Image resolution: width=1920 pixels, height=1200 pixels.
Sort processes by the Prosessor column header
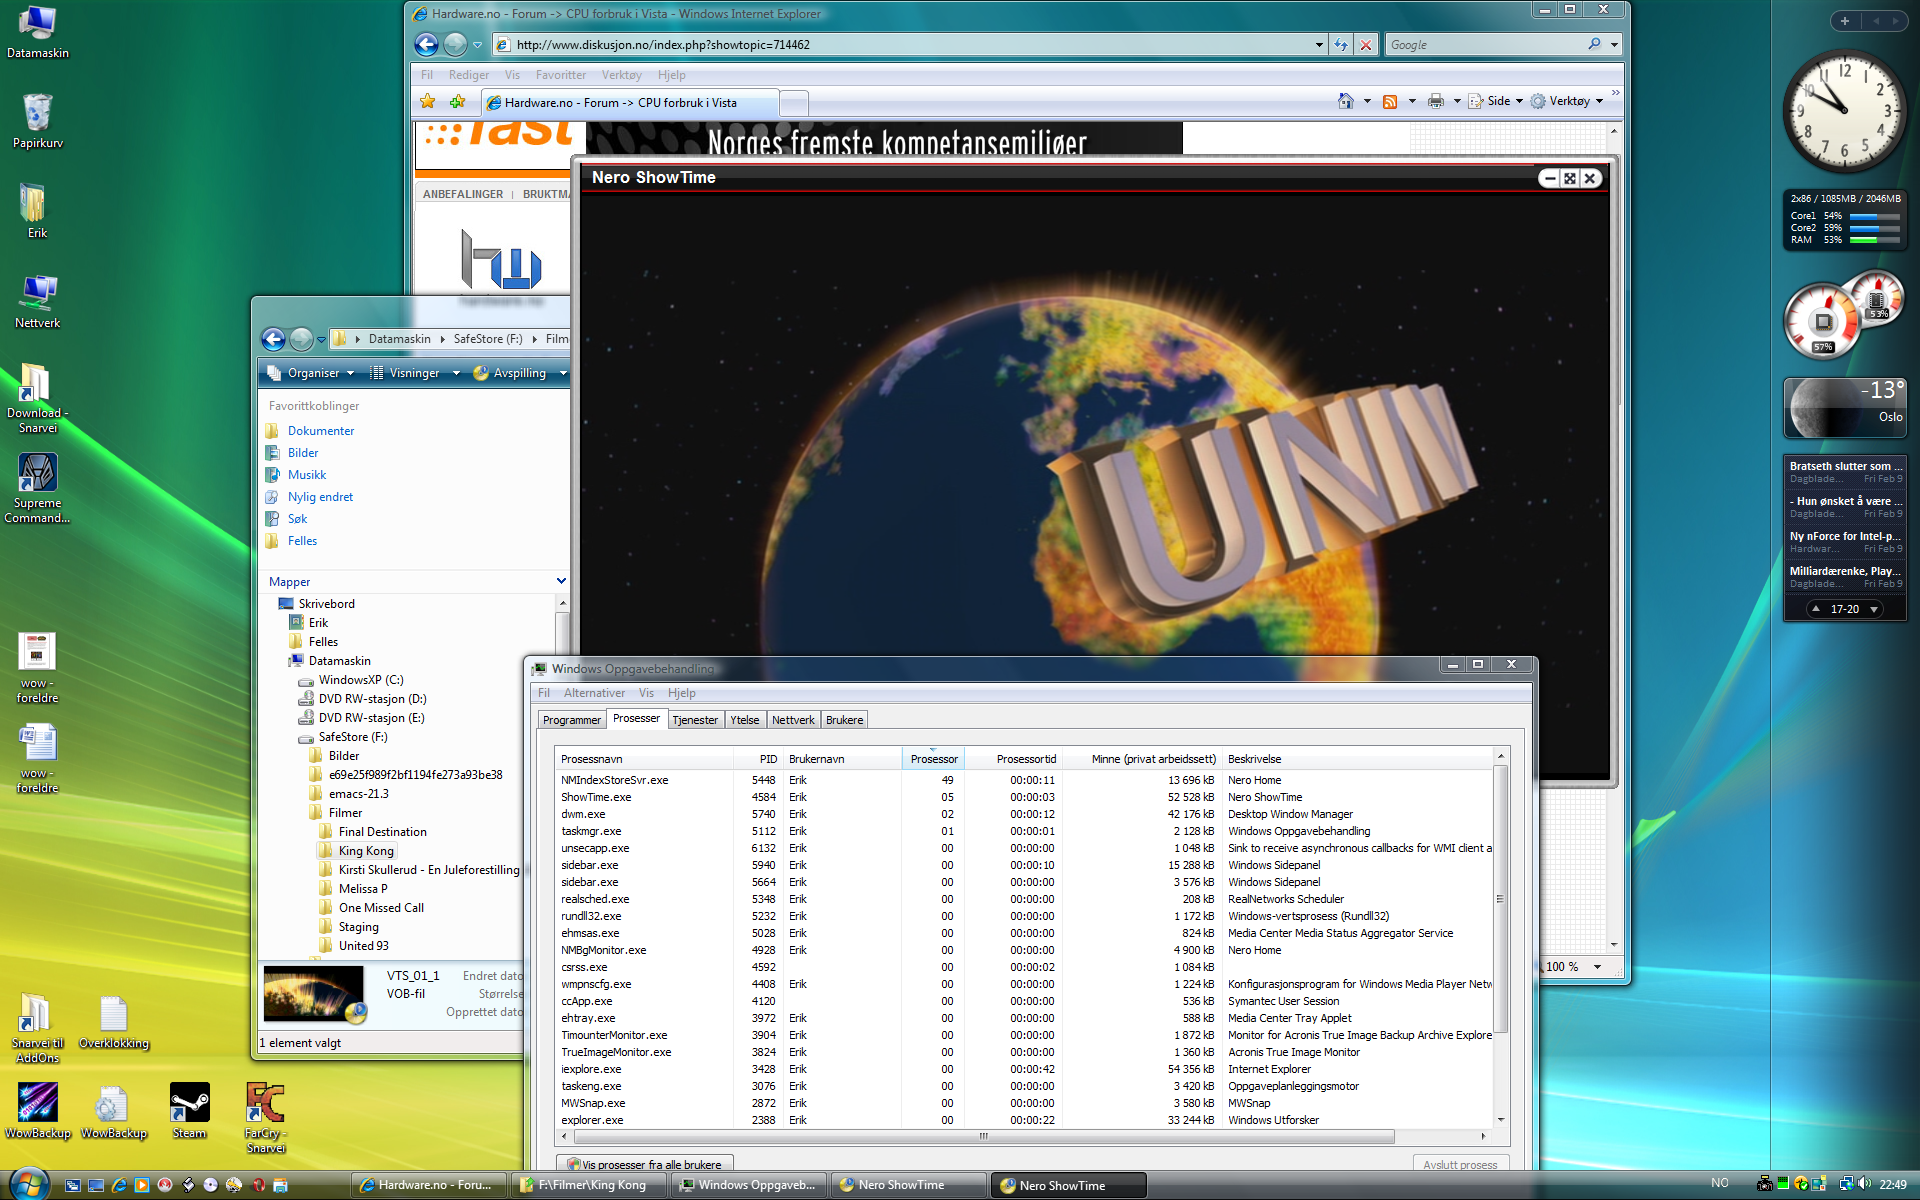coord(933,759)
